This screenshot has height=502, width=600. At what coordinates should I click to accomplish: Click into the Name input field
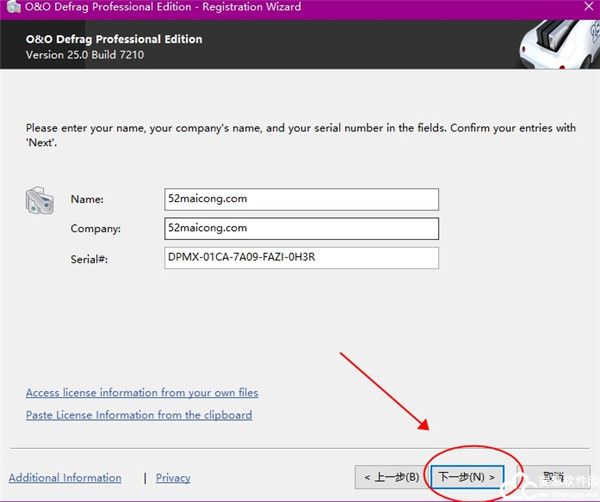click(x=302, y=199)
